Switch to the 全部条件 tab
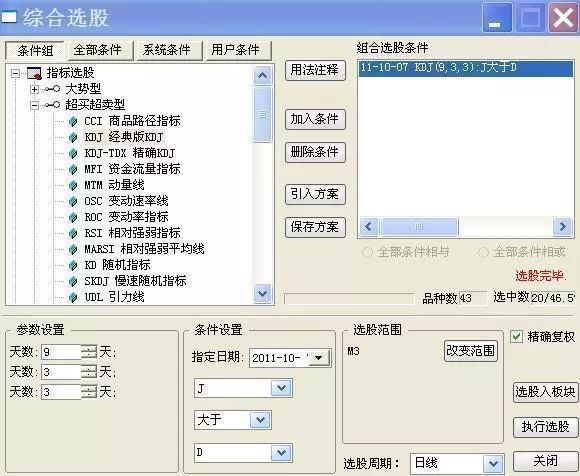This screenshot has width=580, height=476. coord(97,50)
